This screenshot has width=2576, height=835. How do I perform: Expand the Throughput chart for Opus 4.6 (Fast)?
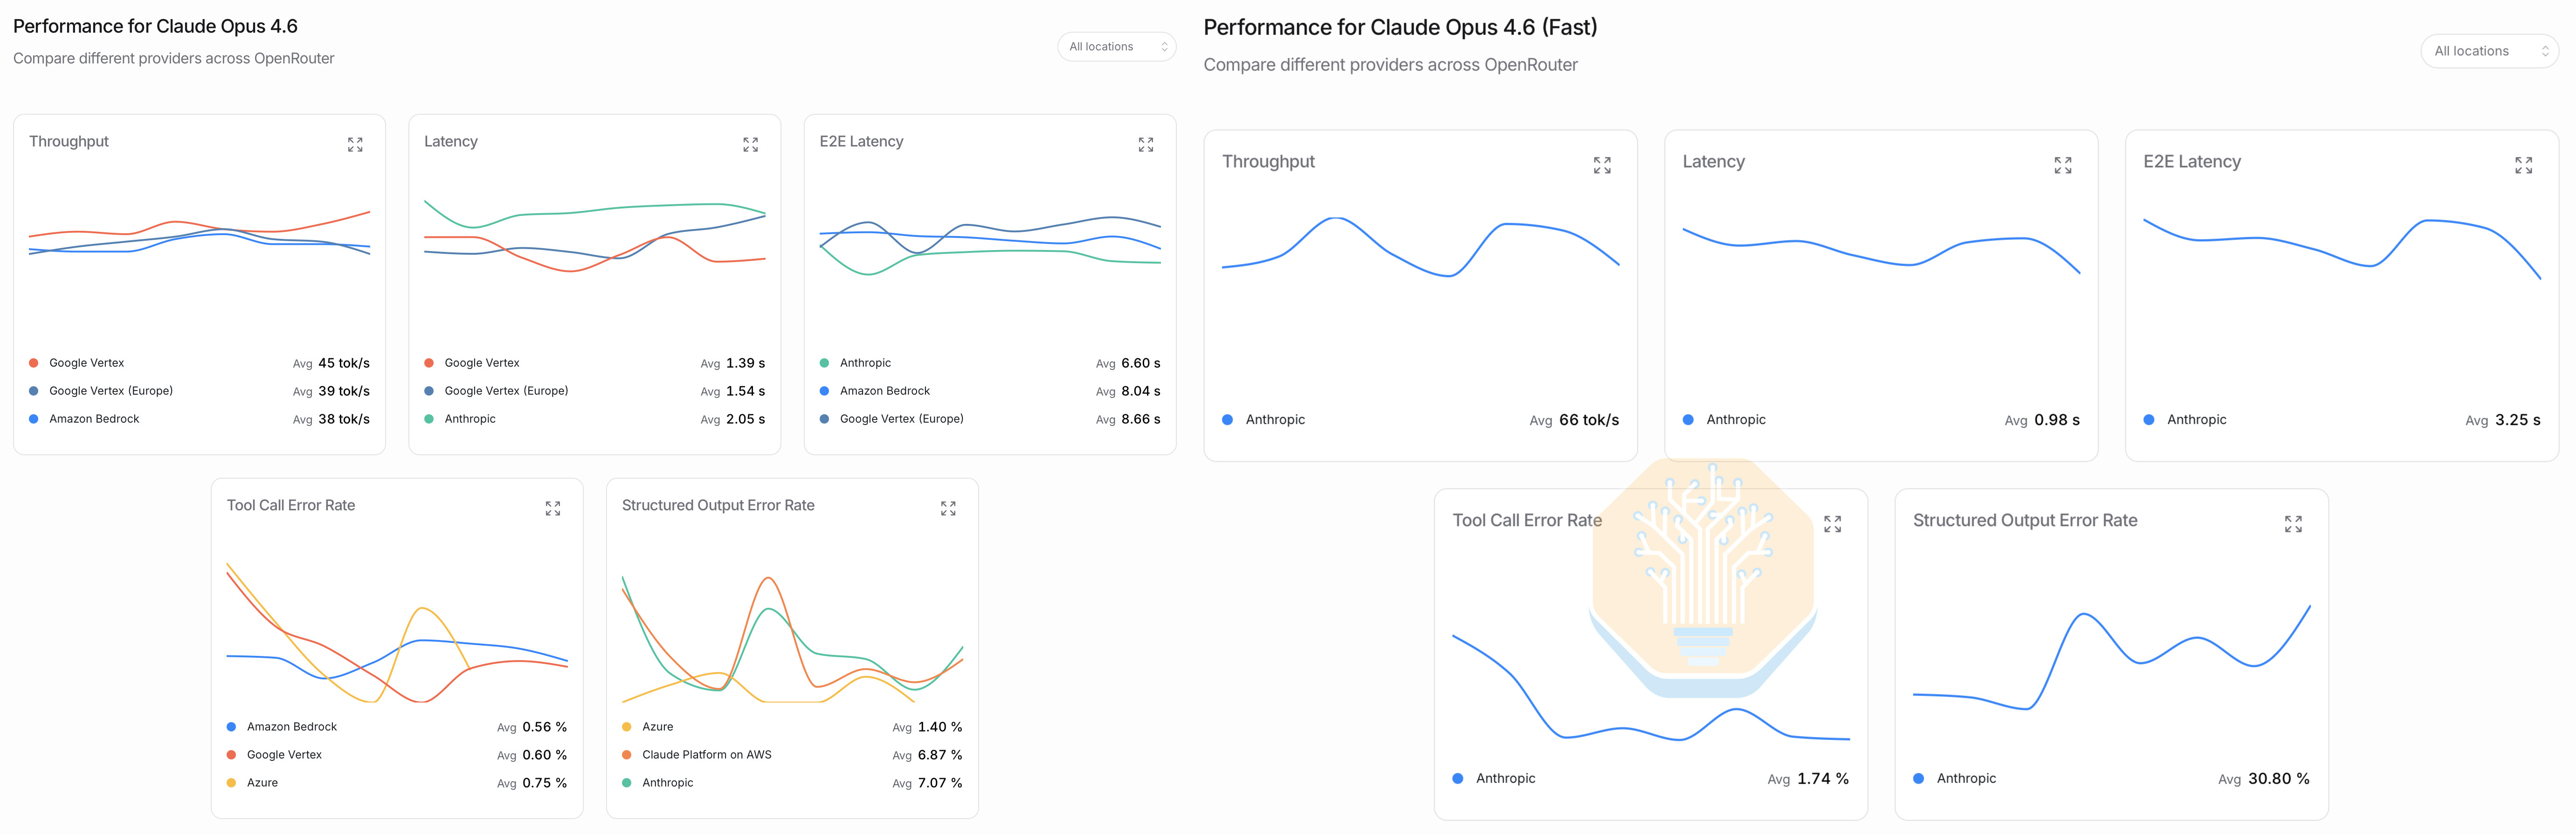click(x=1602, y=165)
